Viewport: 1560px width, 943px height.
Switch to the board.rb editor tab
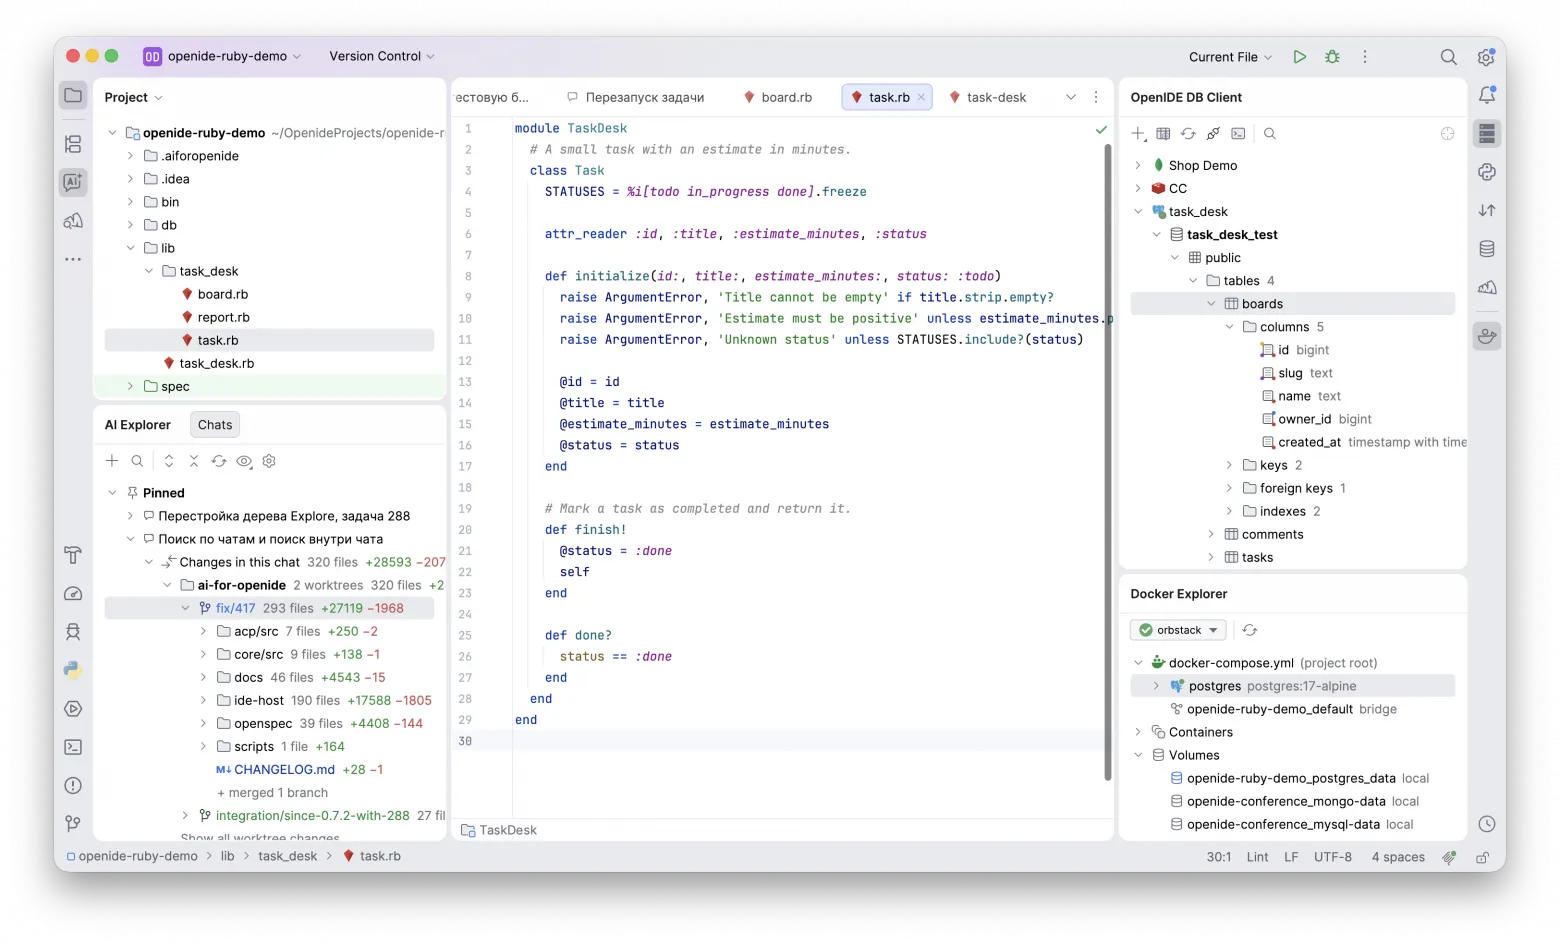778,97
